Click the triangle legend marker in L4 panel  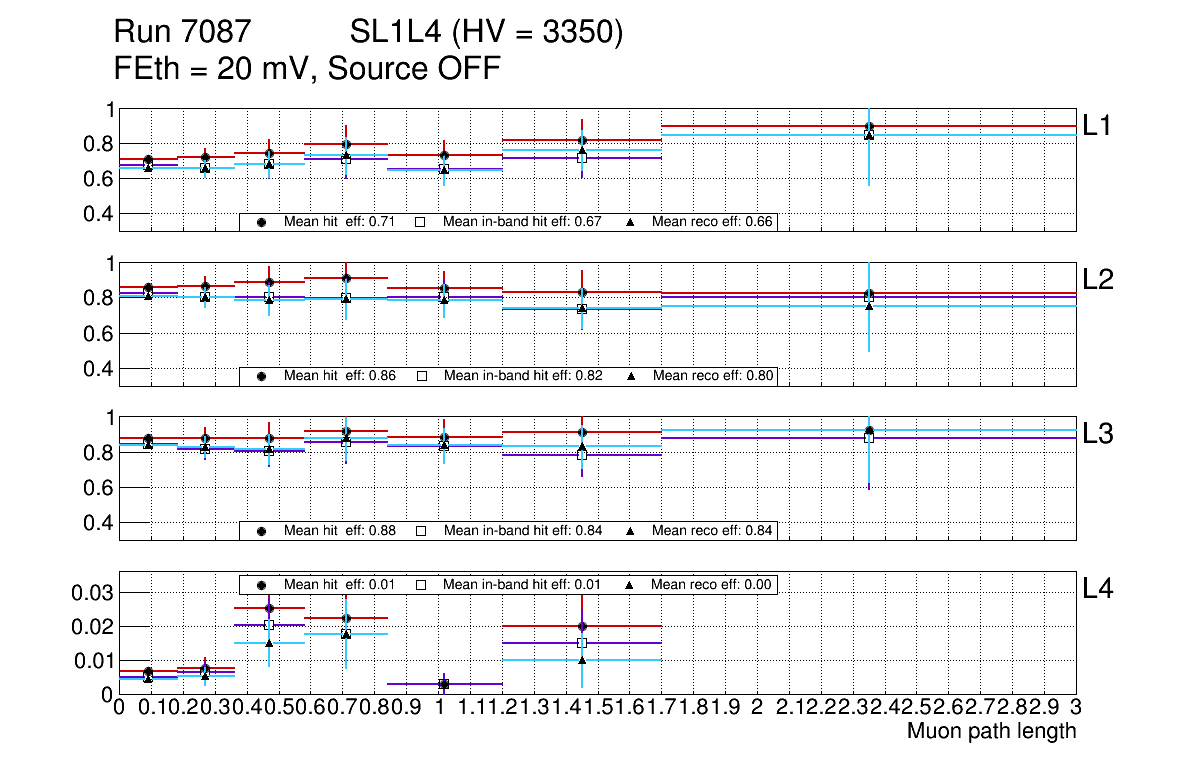coord(630,584)
